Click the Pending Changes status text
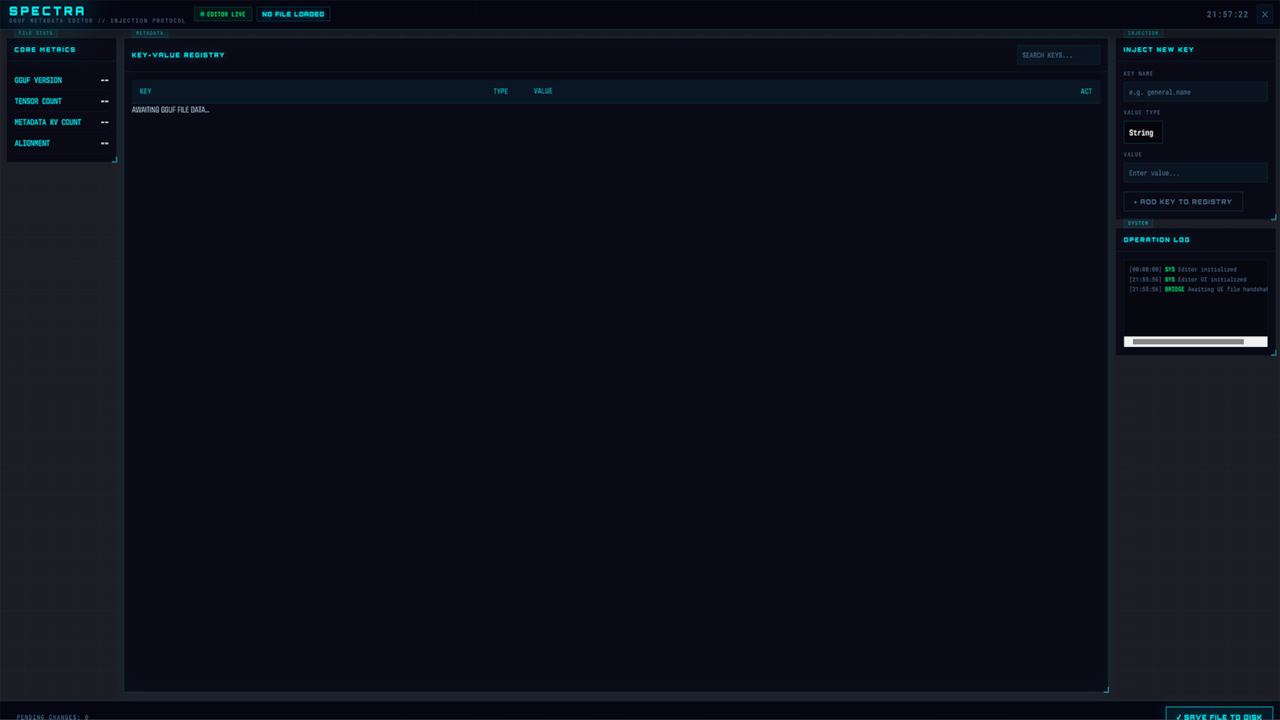This screenshot has height=720, width=1280. coord(52,717)
